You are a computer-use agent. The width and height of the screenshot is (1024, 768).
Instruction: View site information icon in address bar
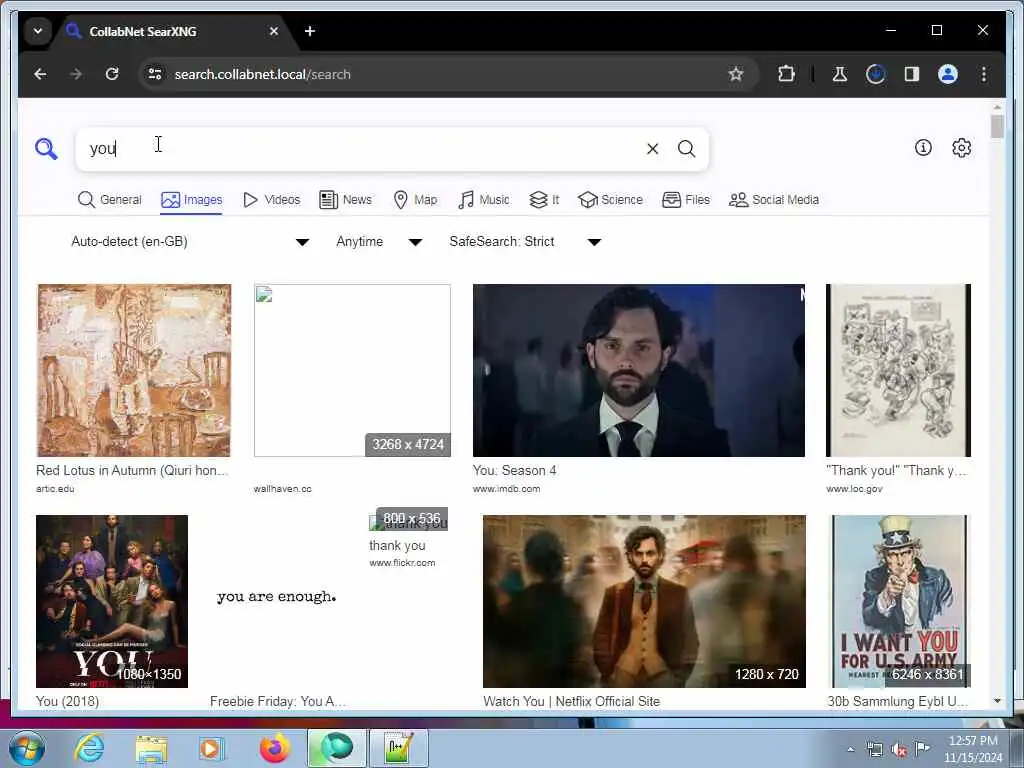pyautogui.click(x=155, y=74)
